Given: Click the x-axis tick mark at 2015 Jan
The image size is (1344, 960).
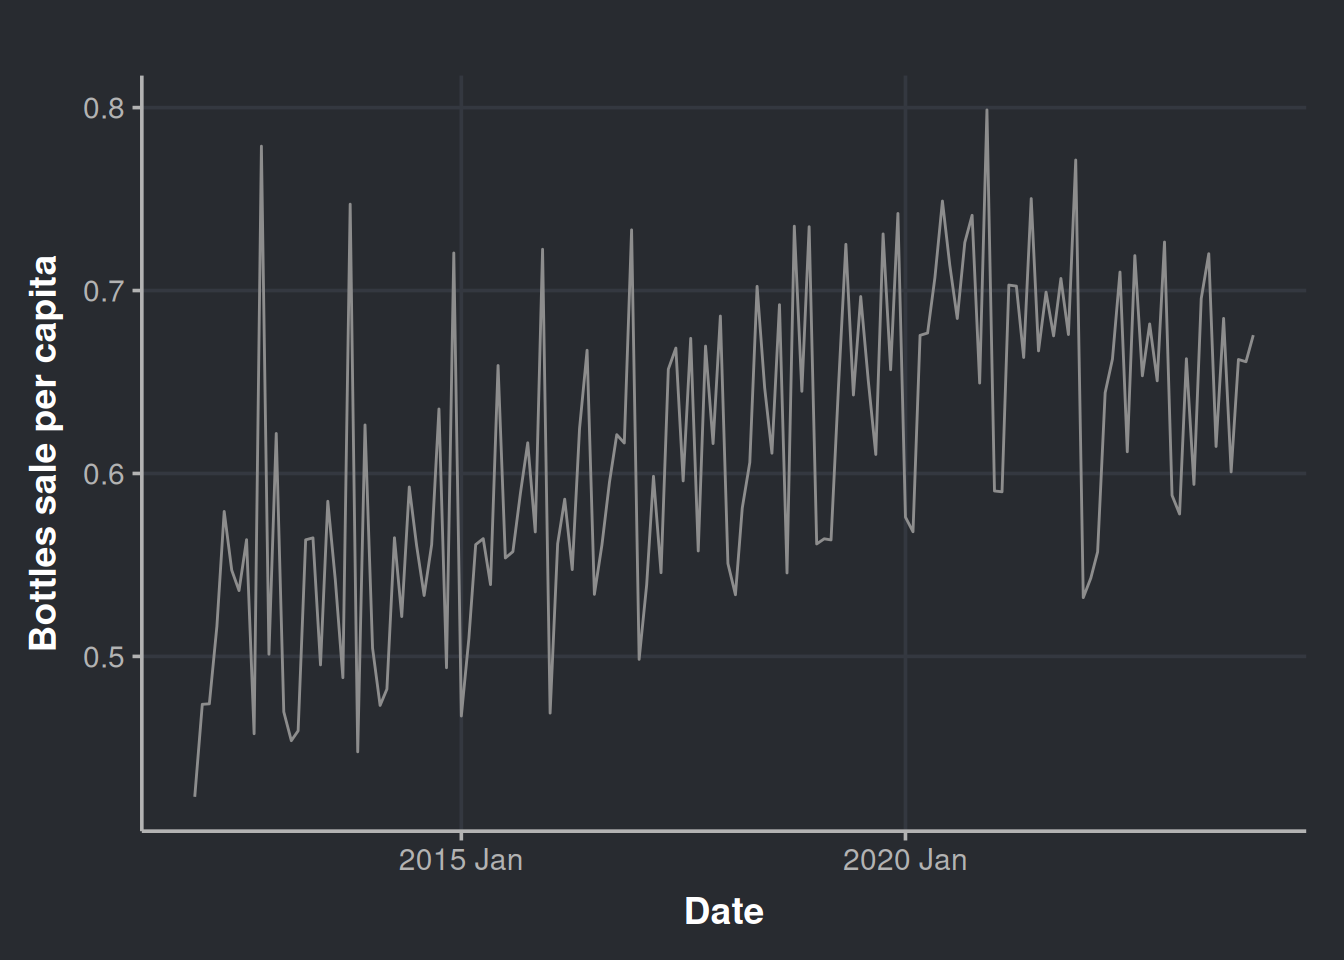Looking at the screenshot, I should [461, 835].
